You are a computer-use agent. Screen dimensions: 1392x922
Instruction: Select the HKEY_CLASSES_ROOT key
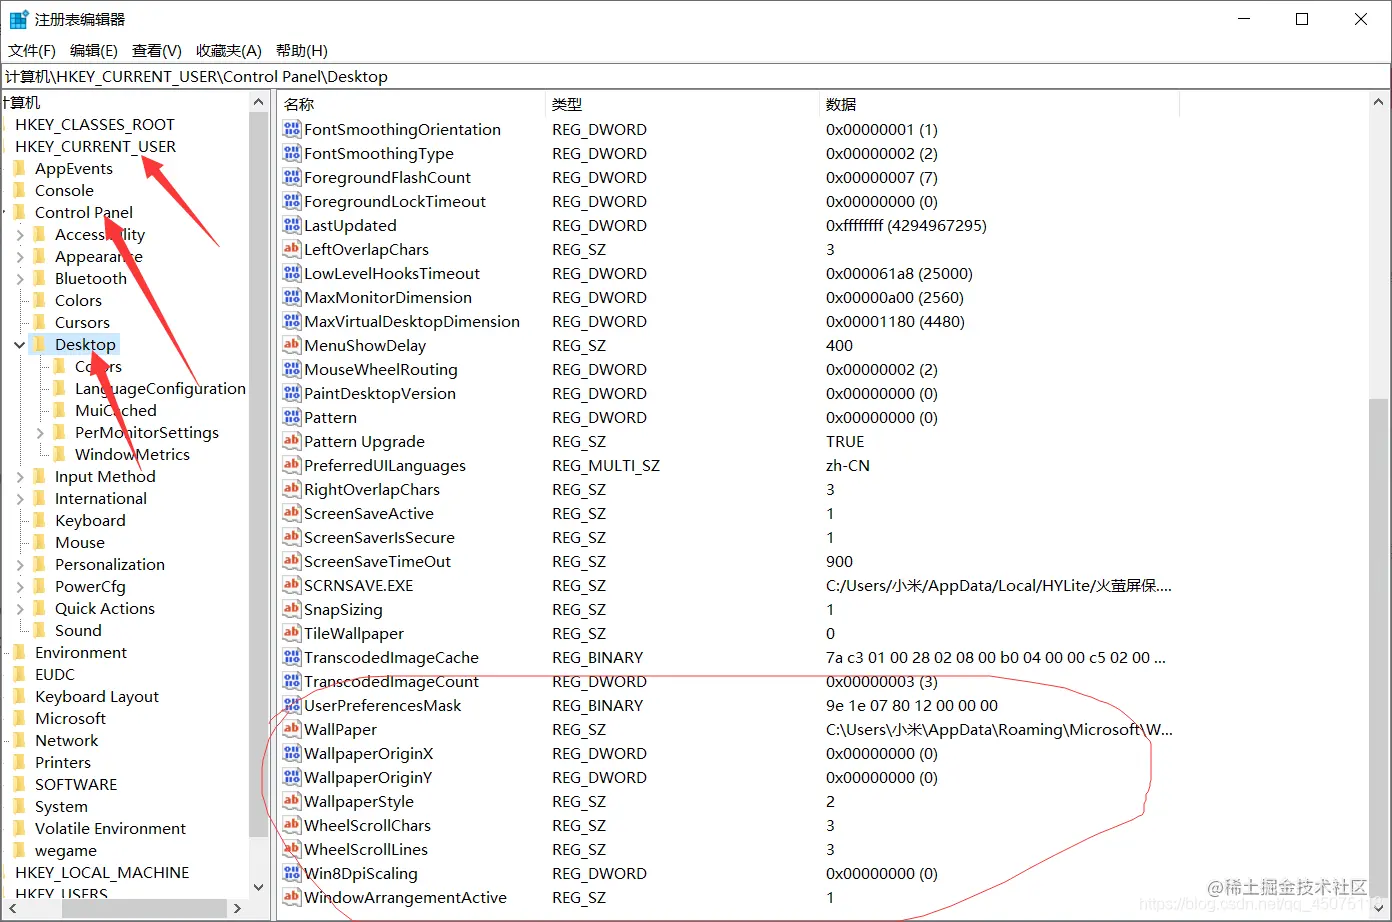[95, 124]
